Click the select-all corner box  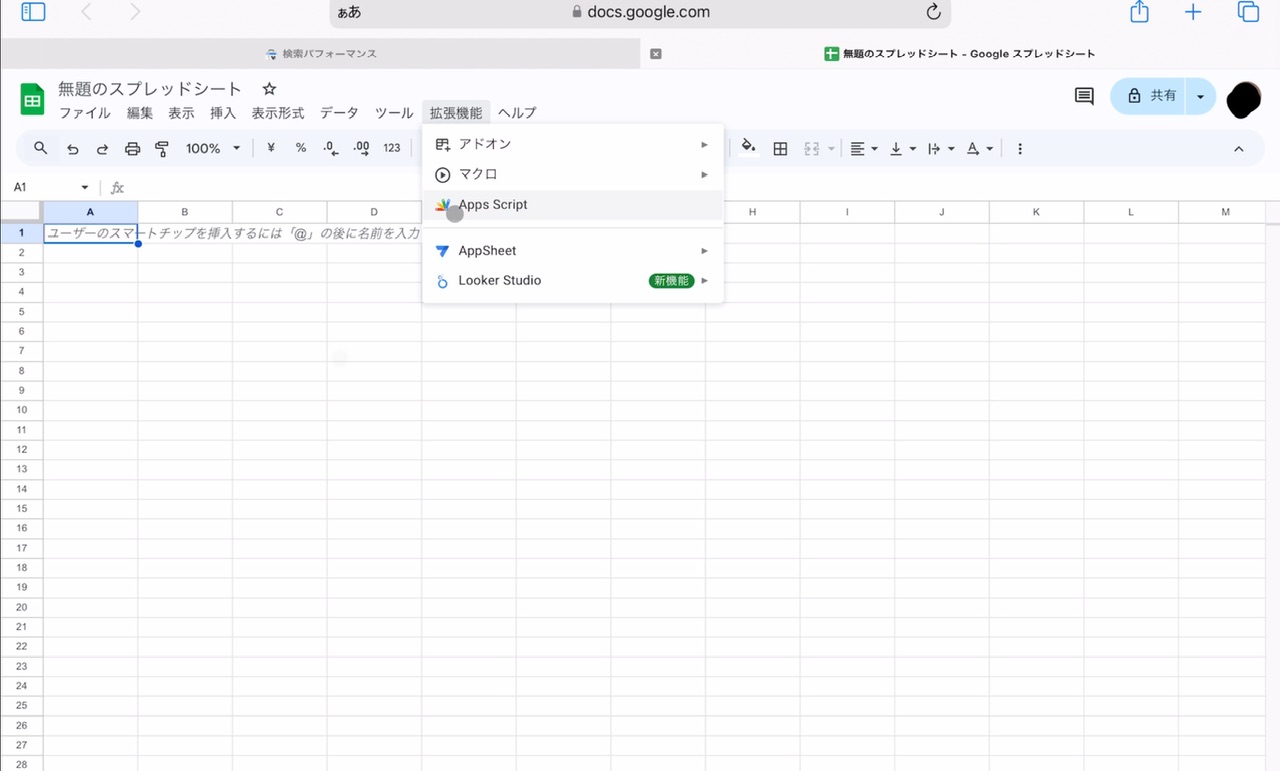[x=21, y=212]
